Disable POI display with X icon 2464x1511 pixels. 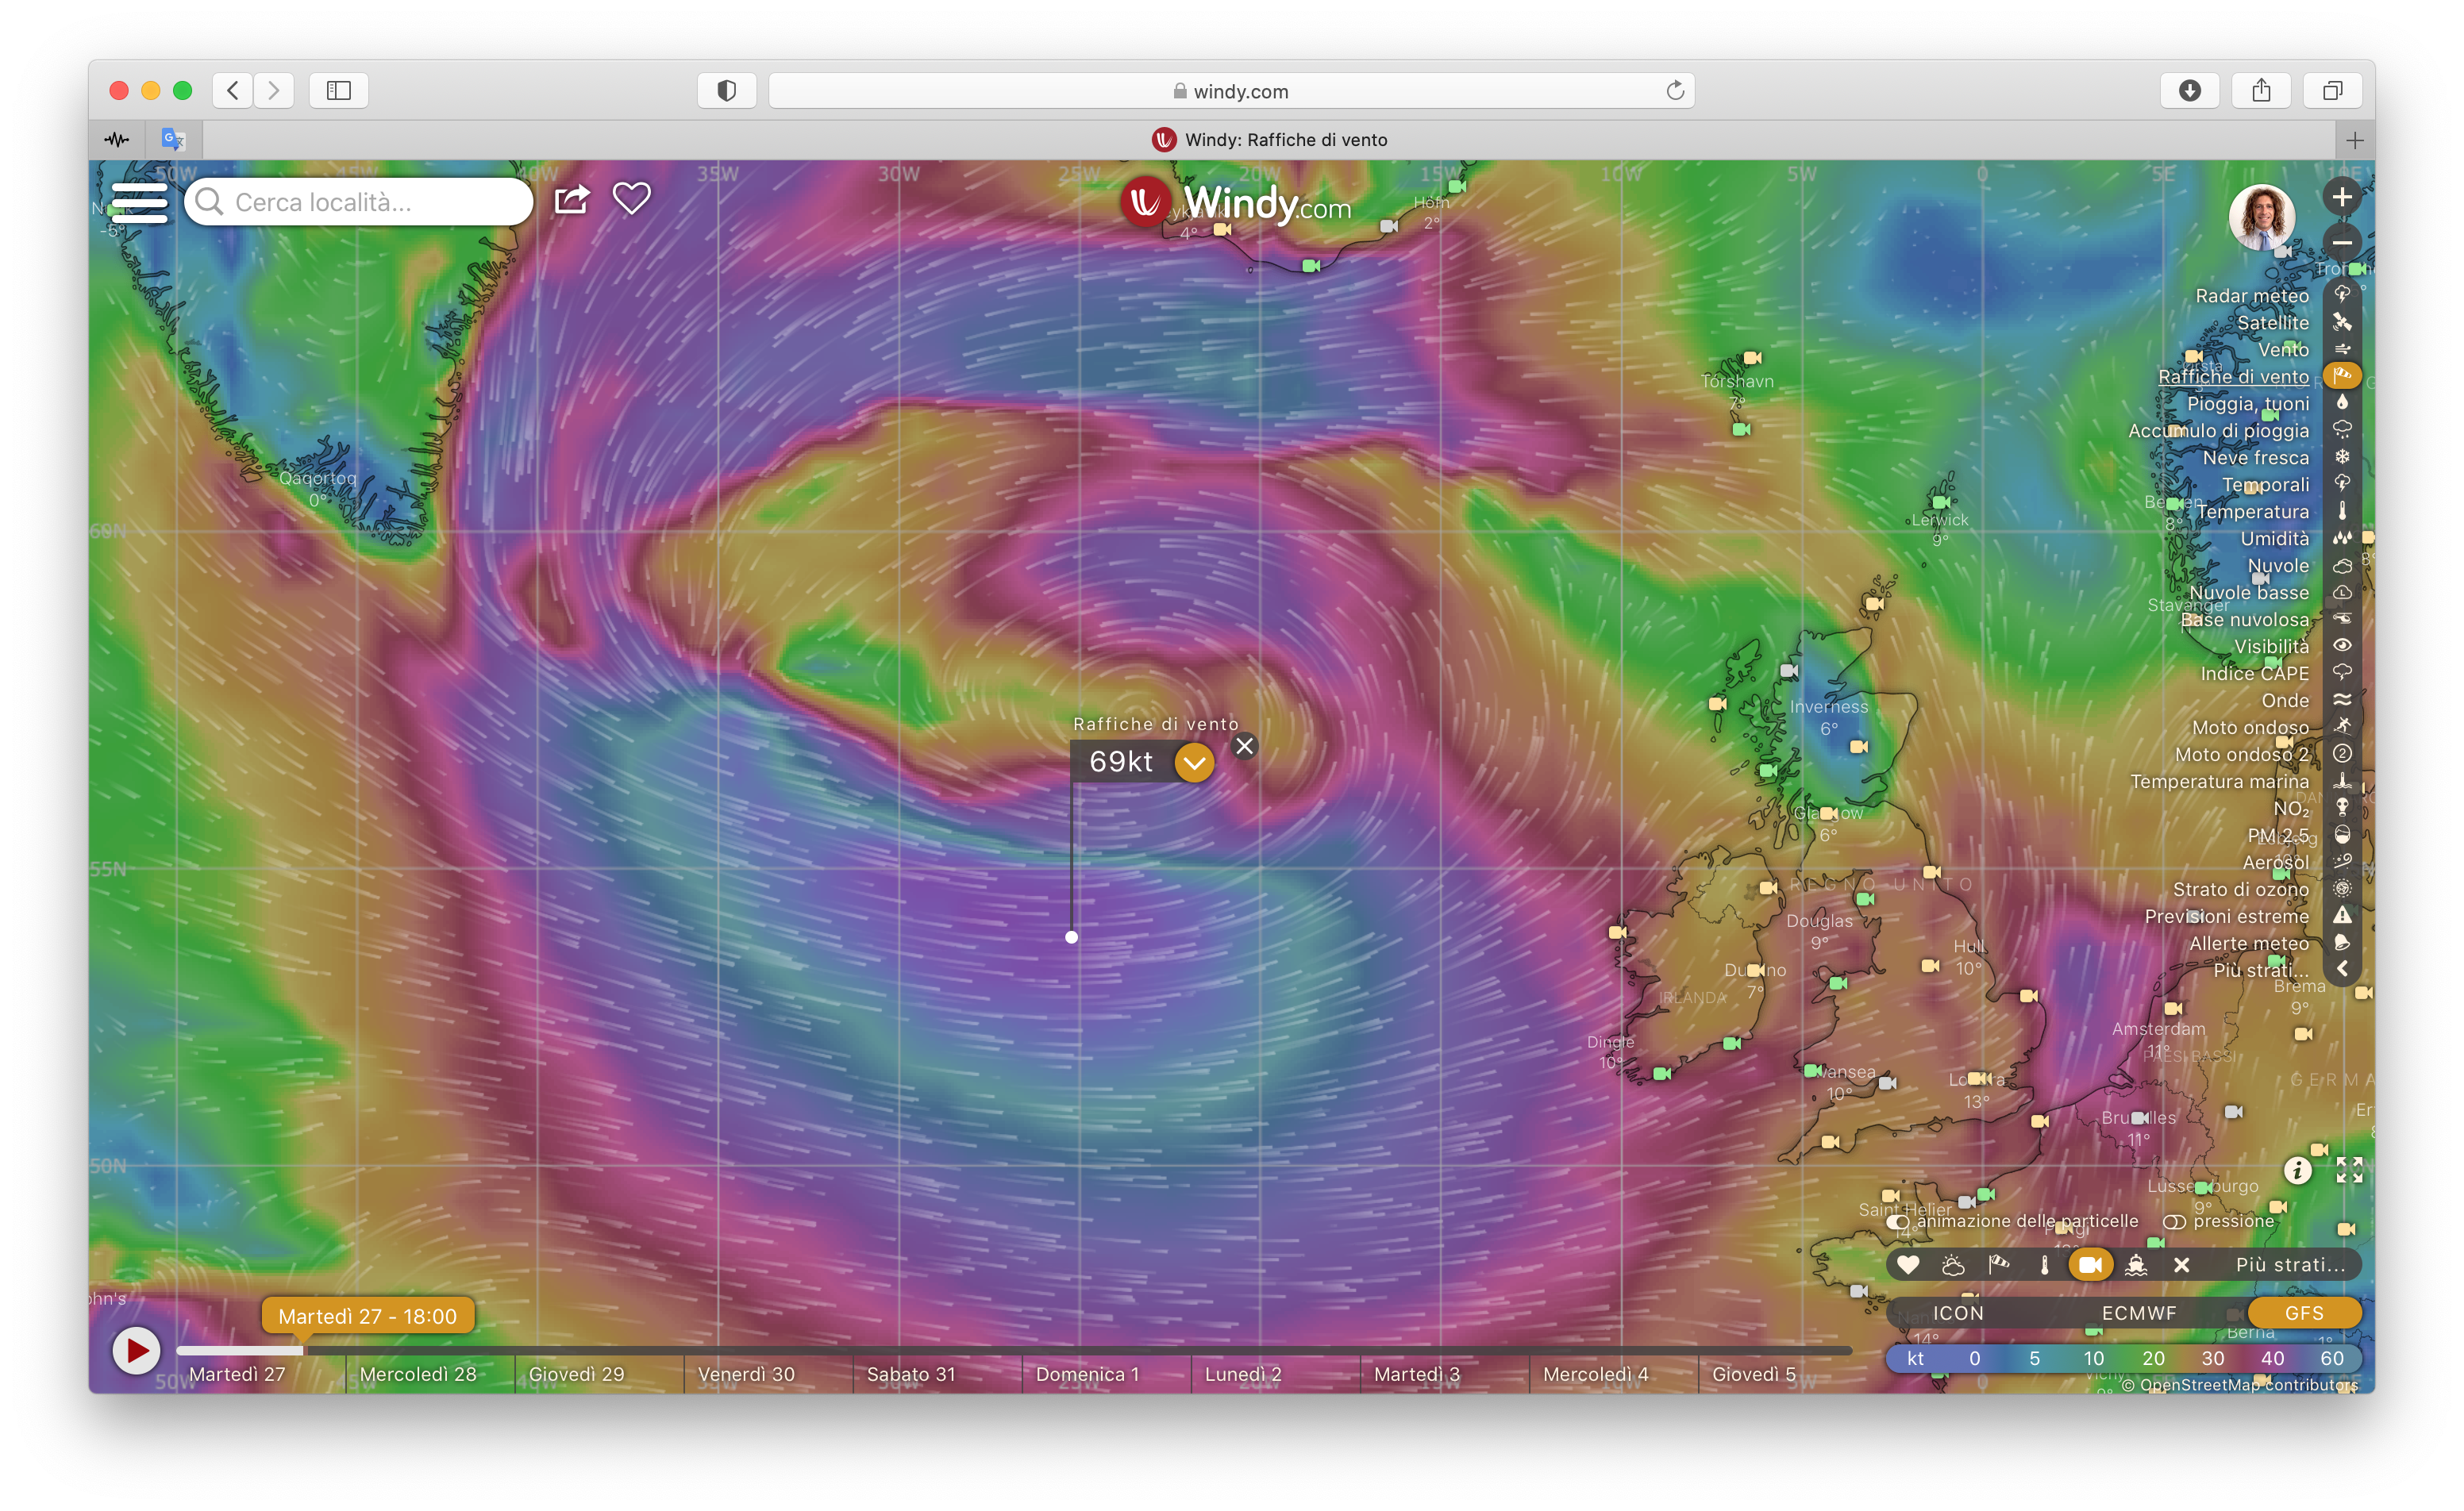point(2182,1265)
